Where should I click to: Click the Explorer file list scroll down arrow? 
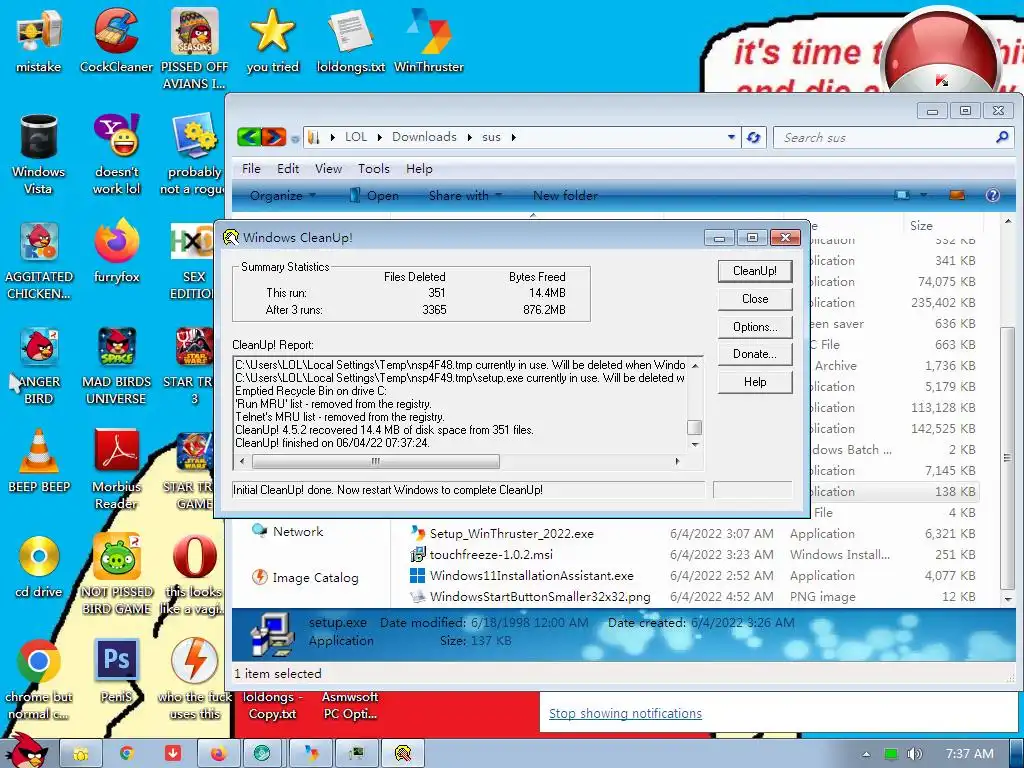coord(1008,598)
